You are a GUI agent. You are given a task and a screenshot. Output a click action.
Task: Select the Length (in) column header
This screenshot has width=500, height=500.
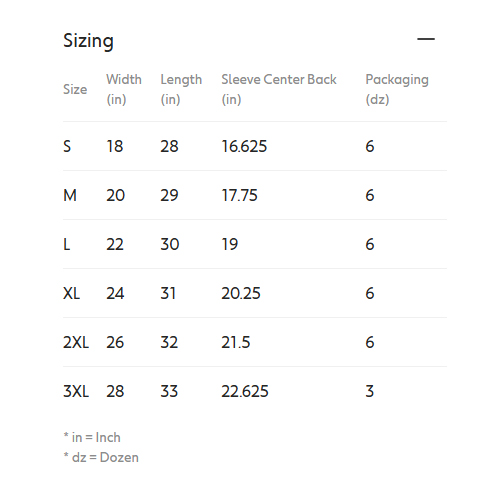pyautogui.click(x=181, y=89)
